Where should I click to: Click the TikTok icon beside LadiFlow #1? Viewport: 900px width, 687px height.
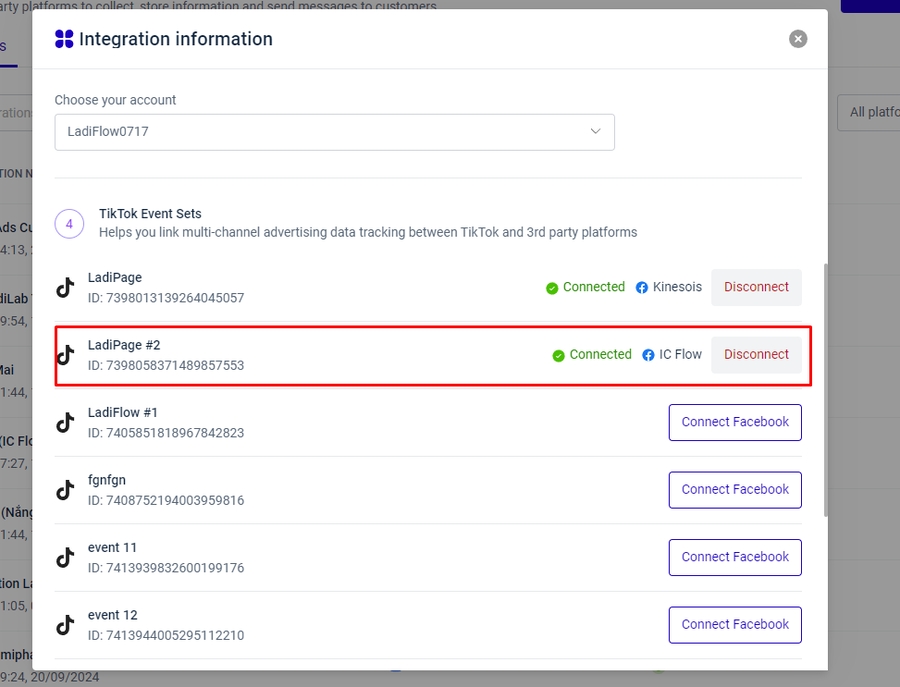point(65,422)
